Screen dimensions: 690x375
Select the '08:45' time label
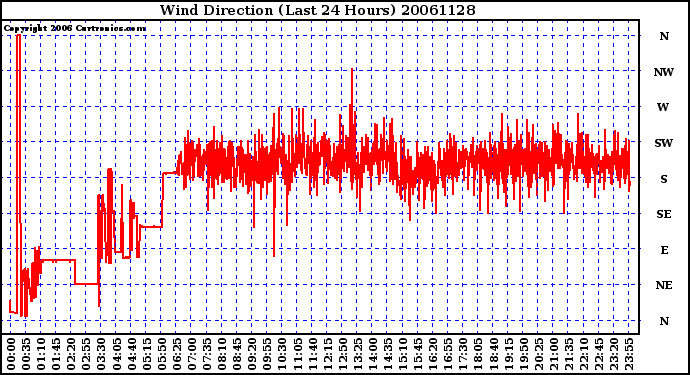click(237, 355)
